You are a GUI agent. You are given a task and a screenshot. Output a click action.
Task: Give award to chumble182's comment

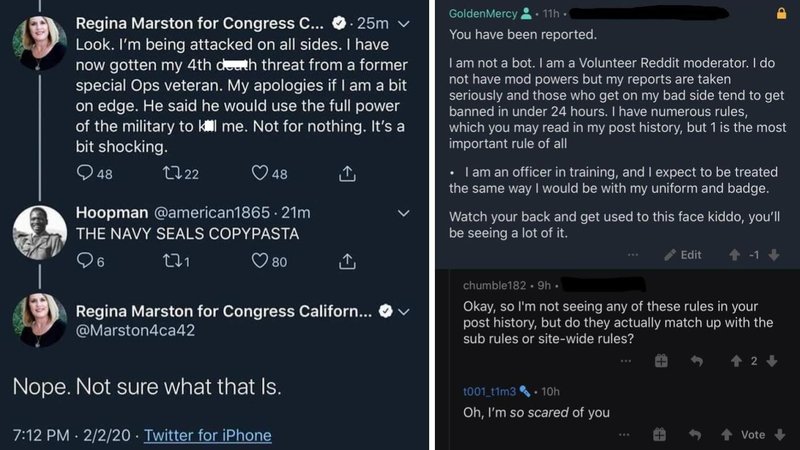point(660,360)
